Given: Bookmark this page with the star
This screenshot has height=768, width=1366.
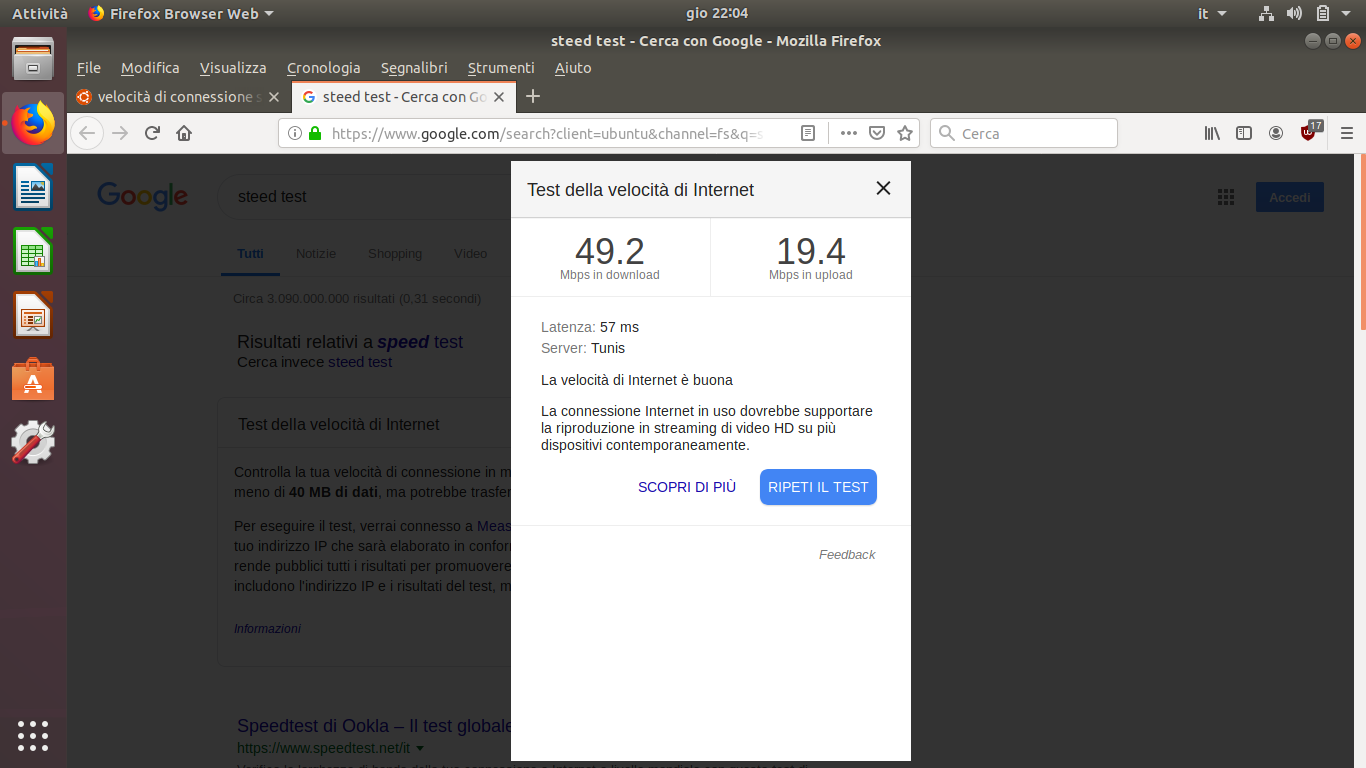Looking at the screenshot, I should [905, 133].
